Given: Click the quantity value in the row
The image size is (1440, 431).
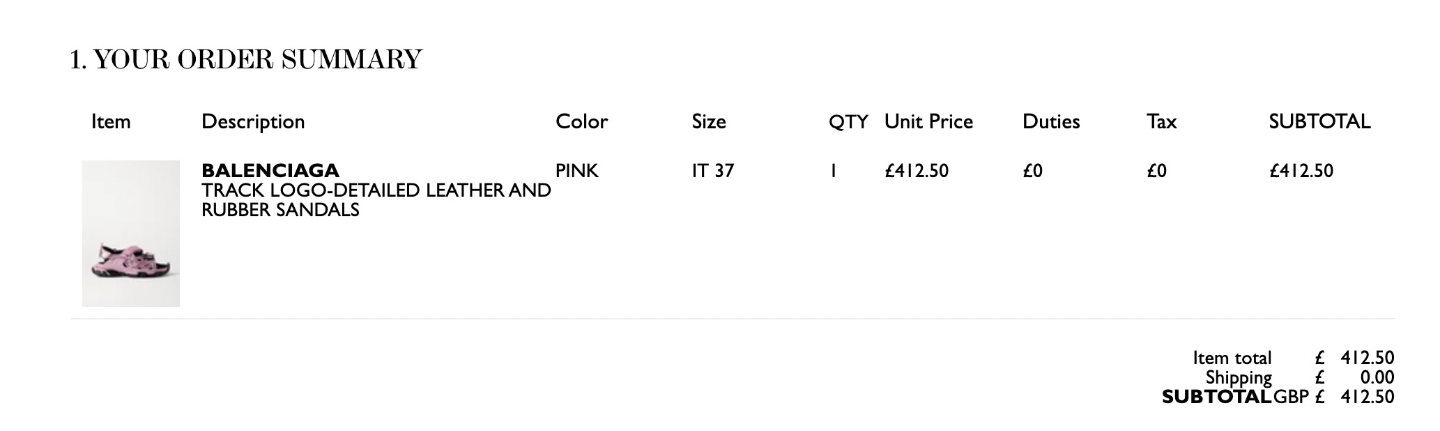Looking at the screenshot, I should click(832, 171).
